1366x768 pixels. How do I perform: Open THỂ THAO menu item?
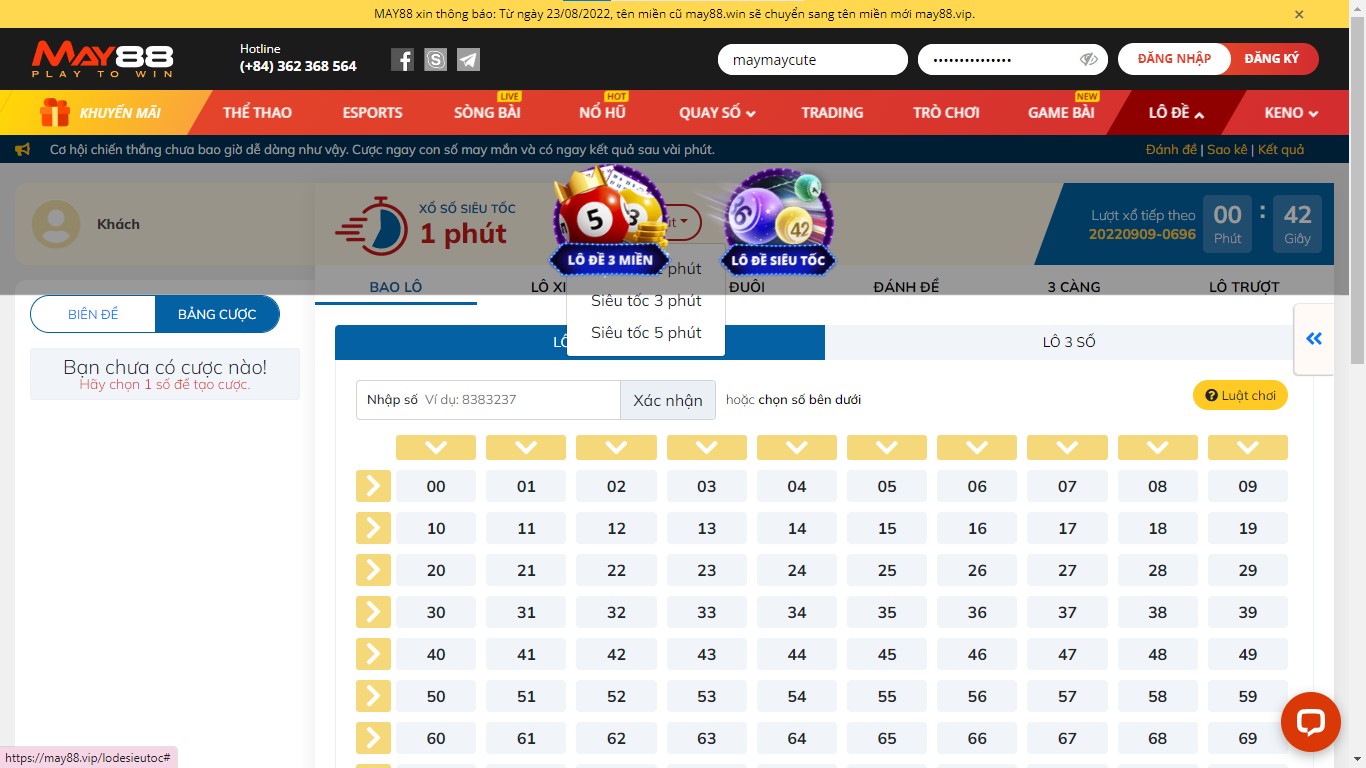257,113
